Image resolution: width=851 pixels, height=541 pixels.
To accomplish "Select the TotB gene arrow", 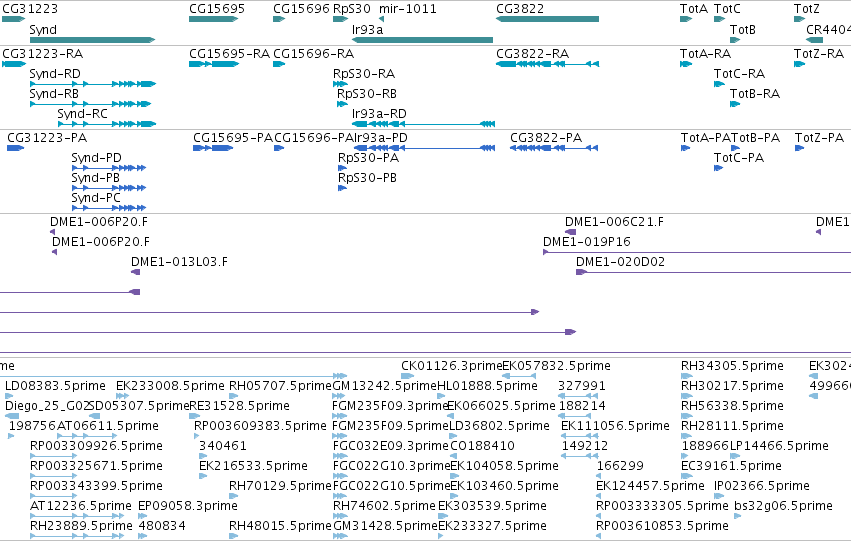I will tap(735, 40).
